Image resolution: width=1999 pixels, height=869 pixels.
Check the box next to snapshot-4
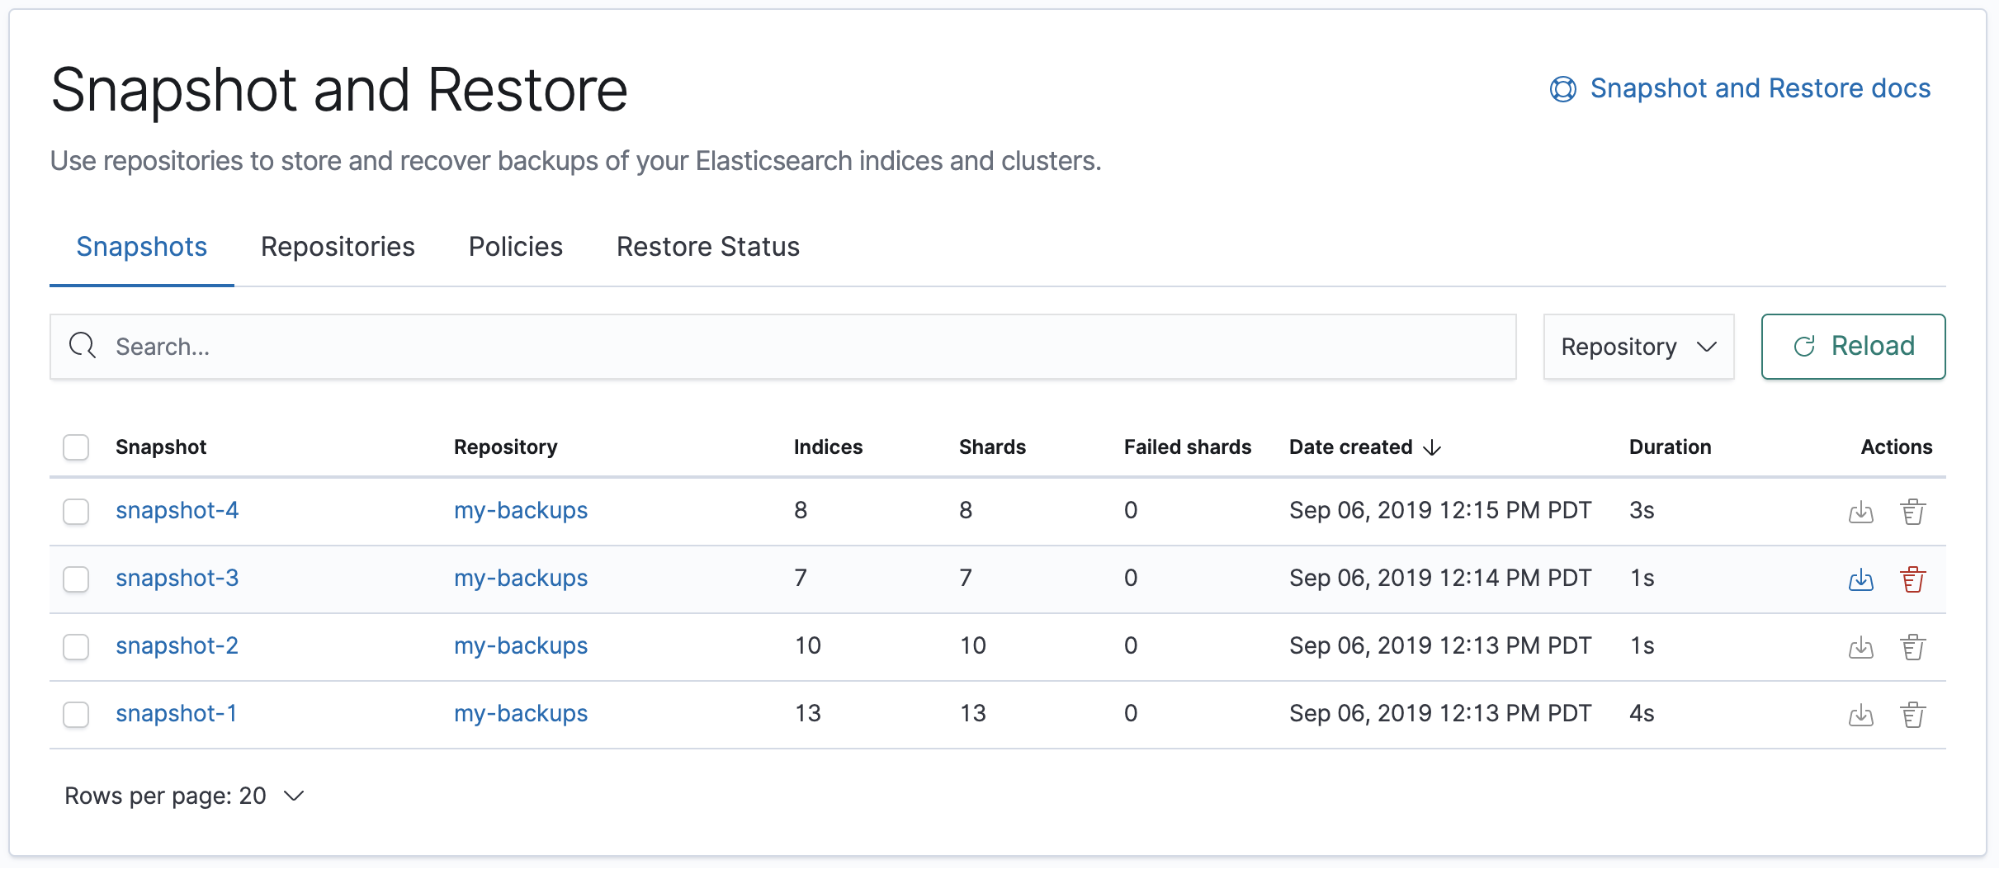pos(76,511)
